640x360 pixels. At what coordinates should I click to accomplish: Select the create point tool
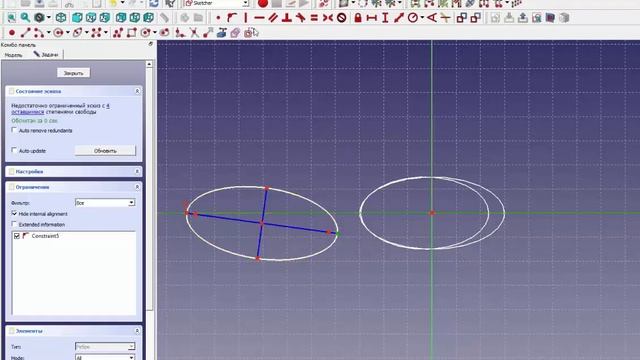pyautogui.click(x=12, y=33)
